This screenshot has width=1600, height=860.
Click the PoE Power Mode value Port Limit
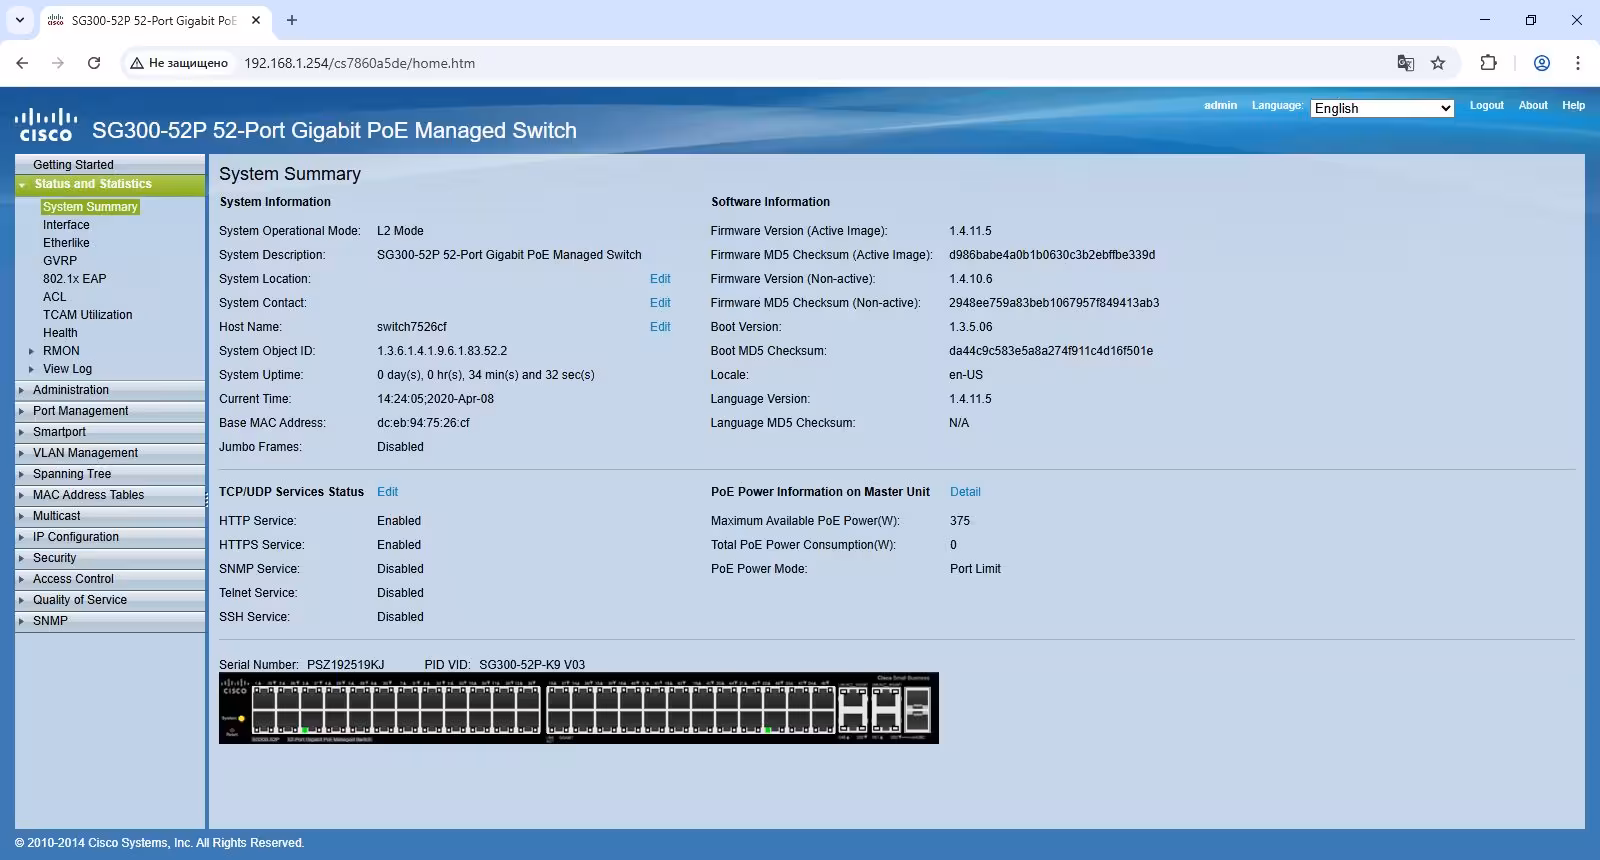pos(975,569)
